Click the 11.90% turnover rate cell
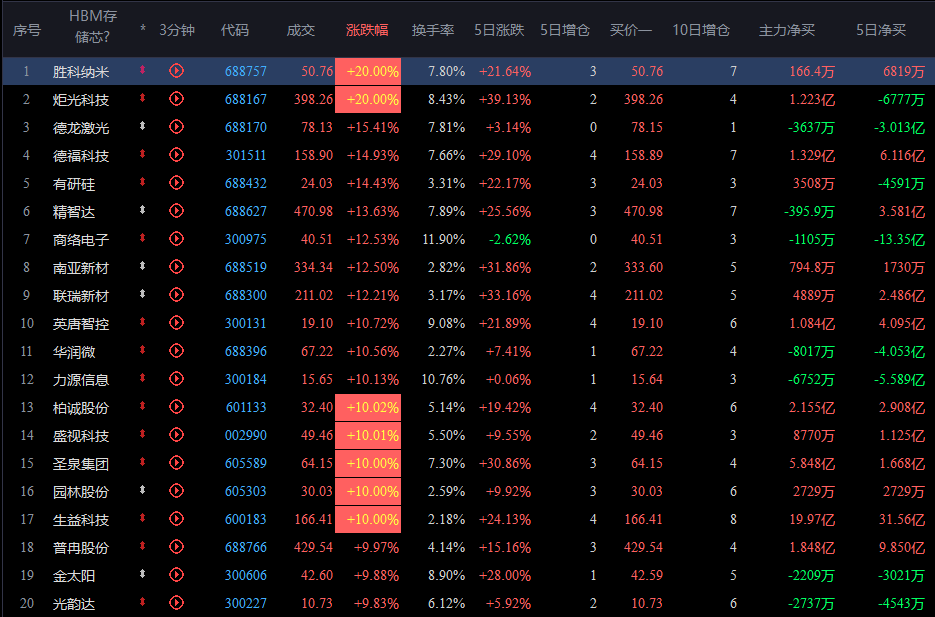 click(444, 240)
